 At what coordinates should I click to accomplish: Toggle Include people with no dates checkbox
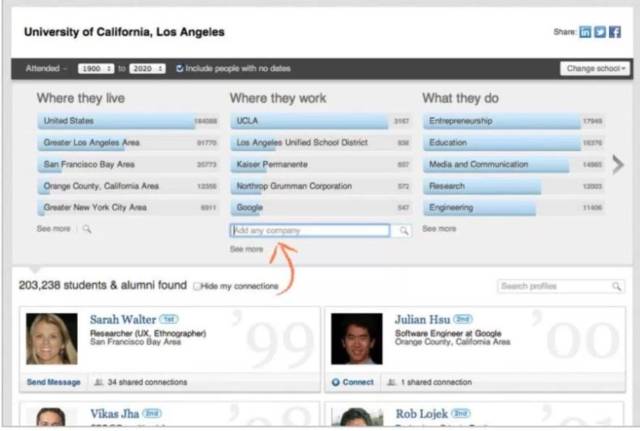tap(180, 69)
